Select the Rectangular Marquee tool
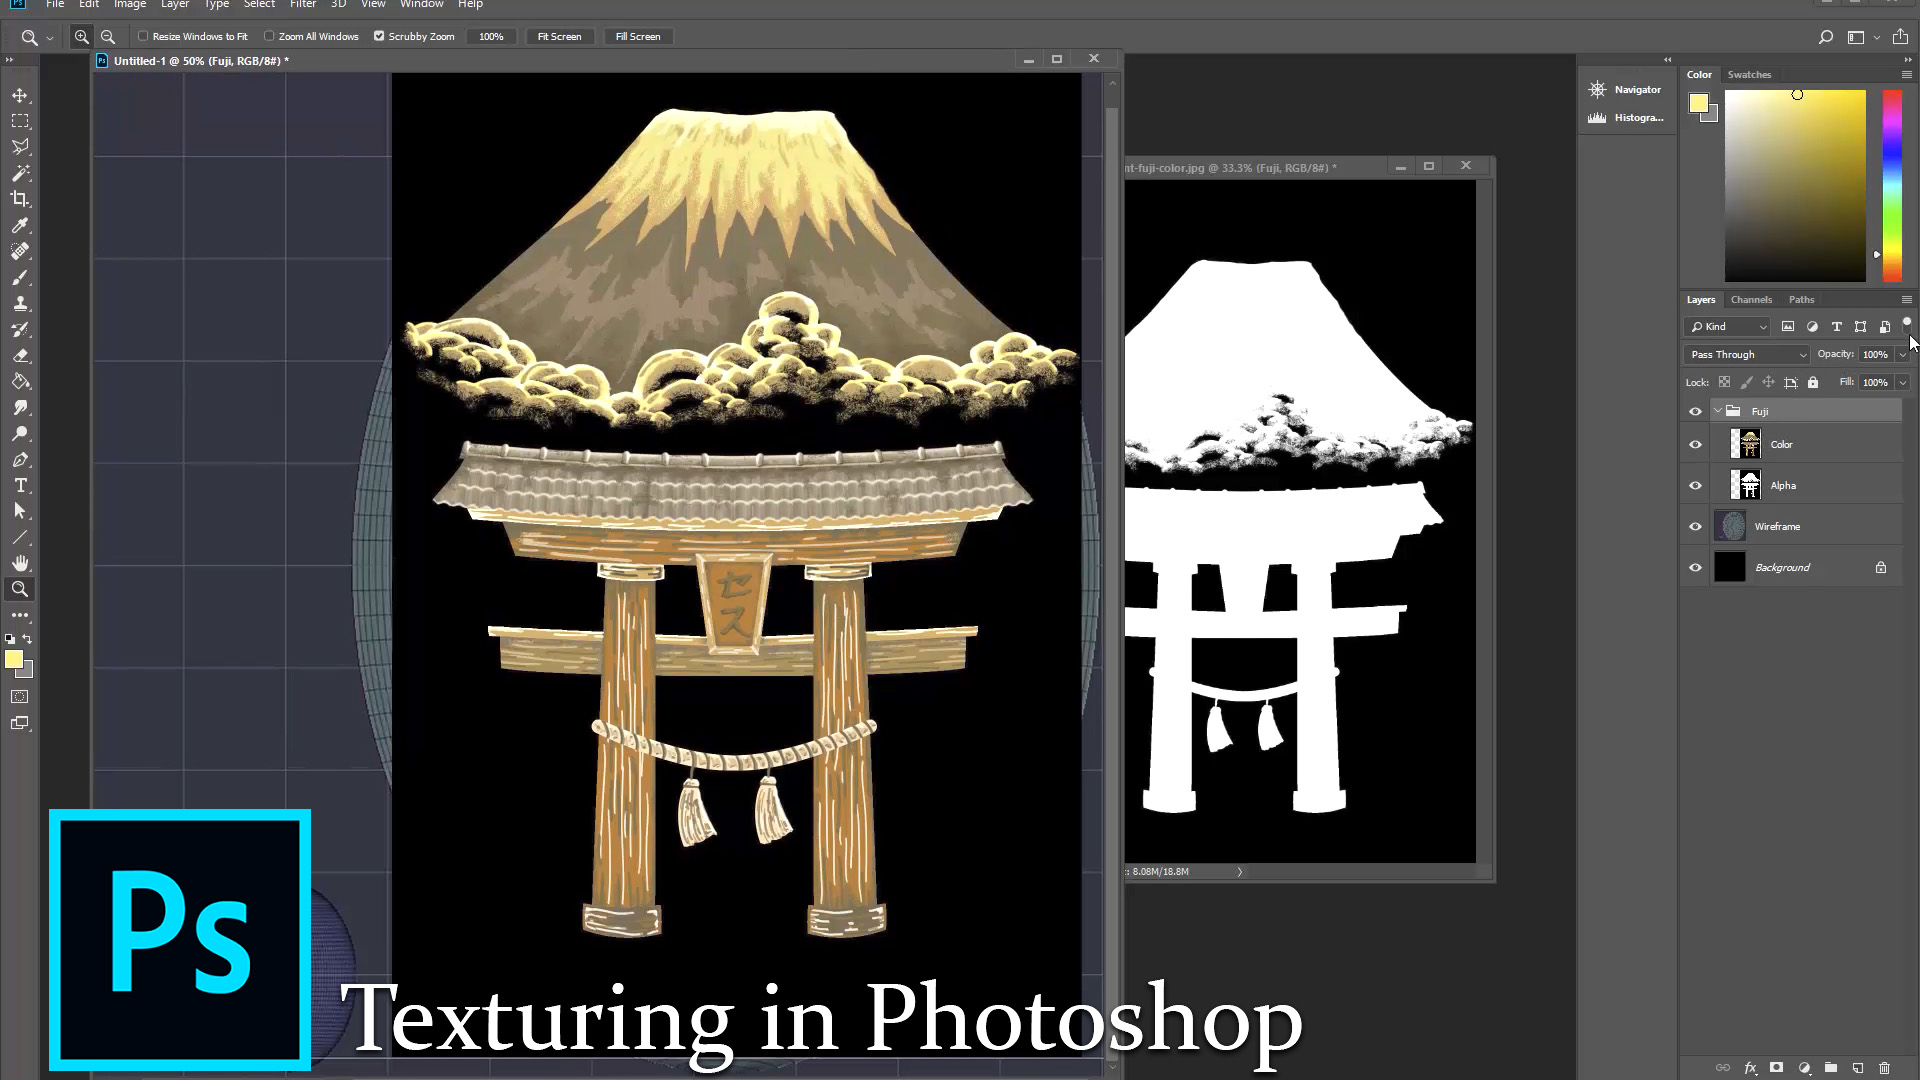The image size is (1920, 1080). click(20, 121)
